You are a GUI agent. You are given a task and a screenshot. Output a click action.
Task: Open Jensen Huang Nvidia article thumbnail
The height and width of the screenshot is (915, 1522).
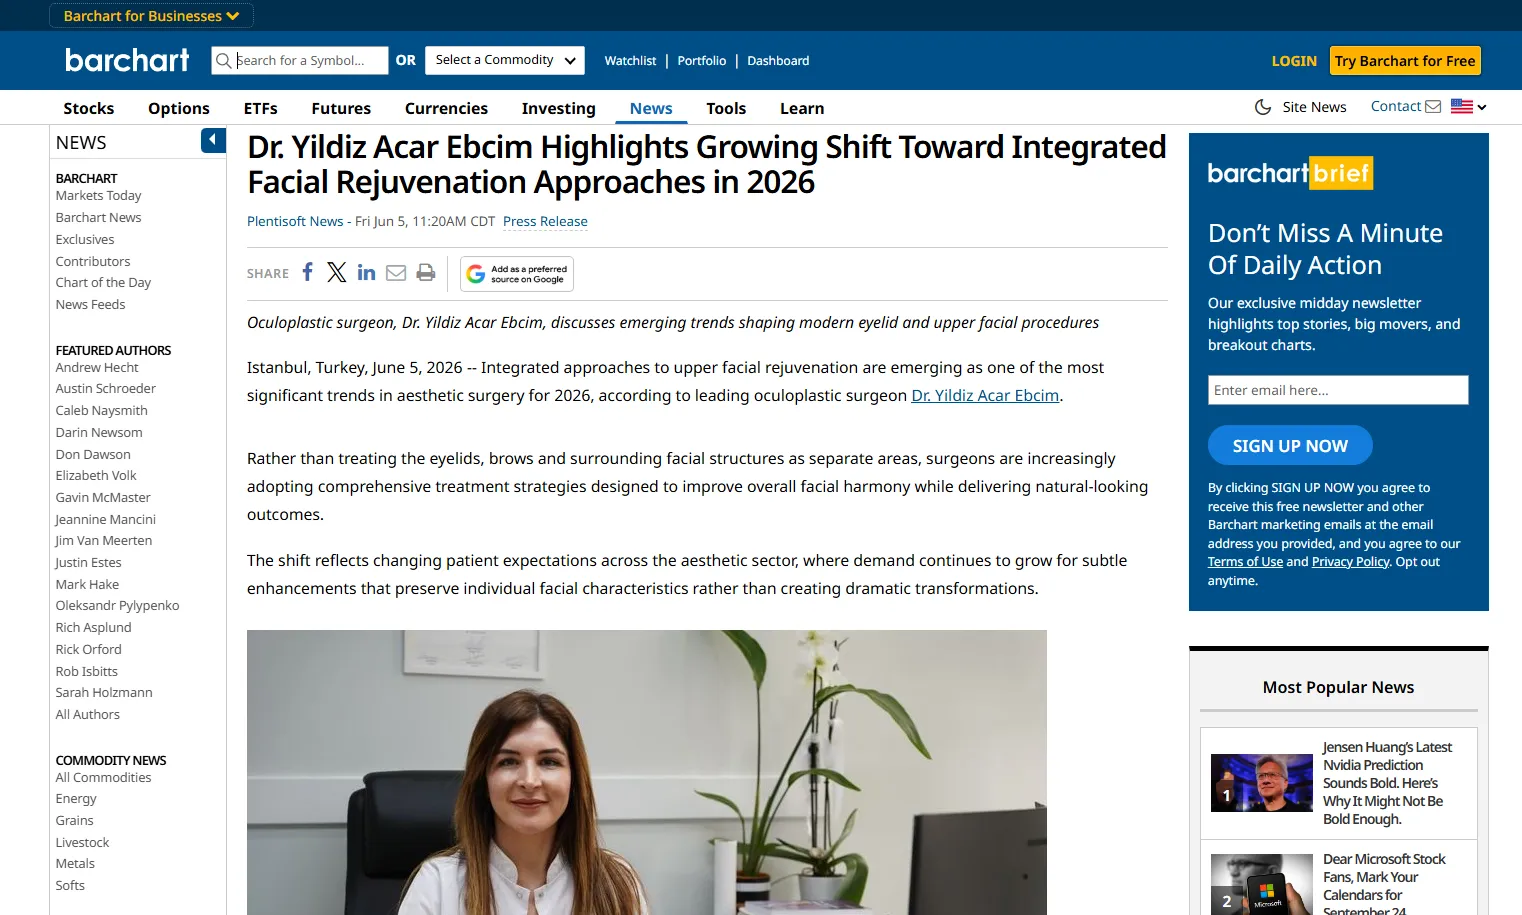click(1262, 783)
